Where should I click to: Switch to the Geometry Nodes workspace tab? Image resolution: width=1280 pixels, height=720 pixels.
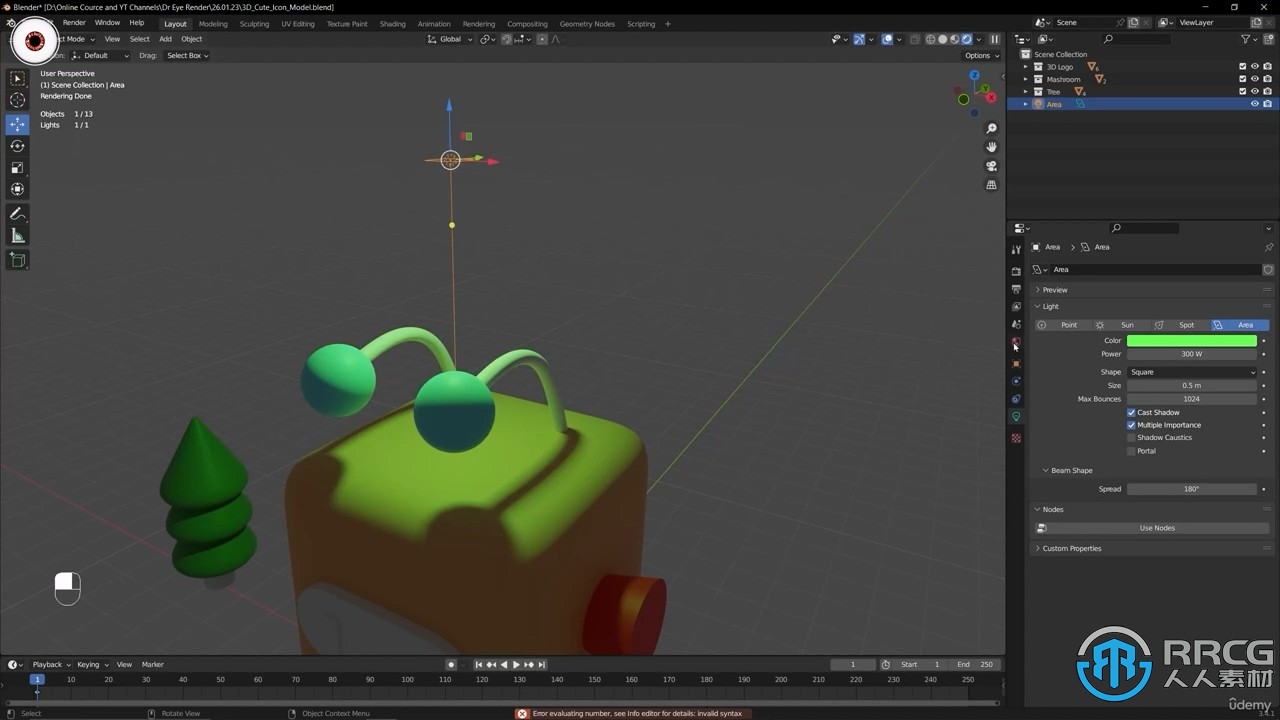pos(587,24)
